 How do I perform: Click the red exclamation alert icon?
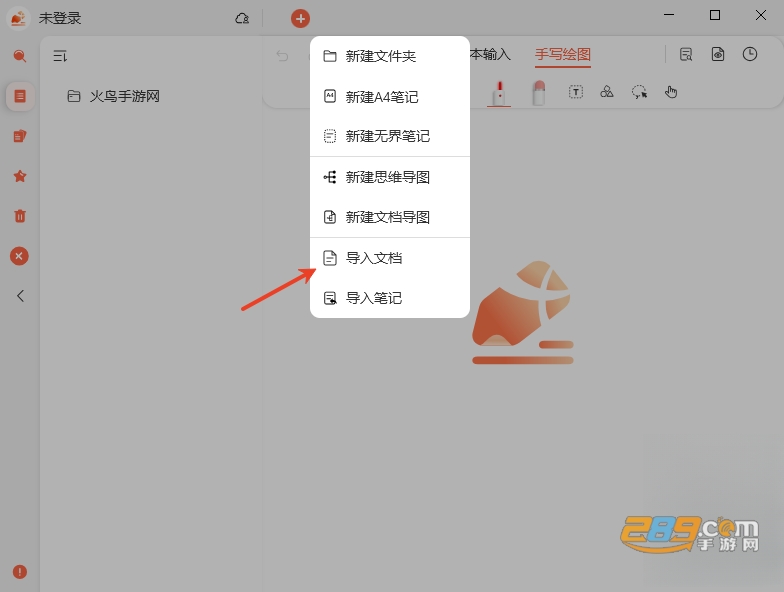20,572
